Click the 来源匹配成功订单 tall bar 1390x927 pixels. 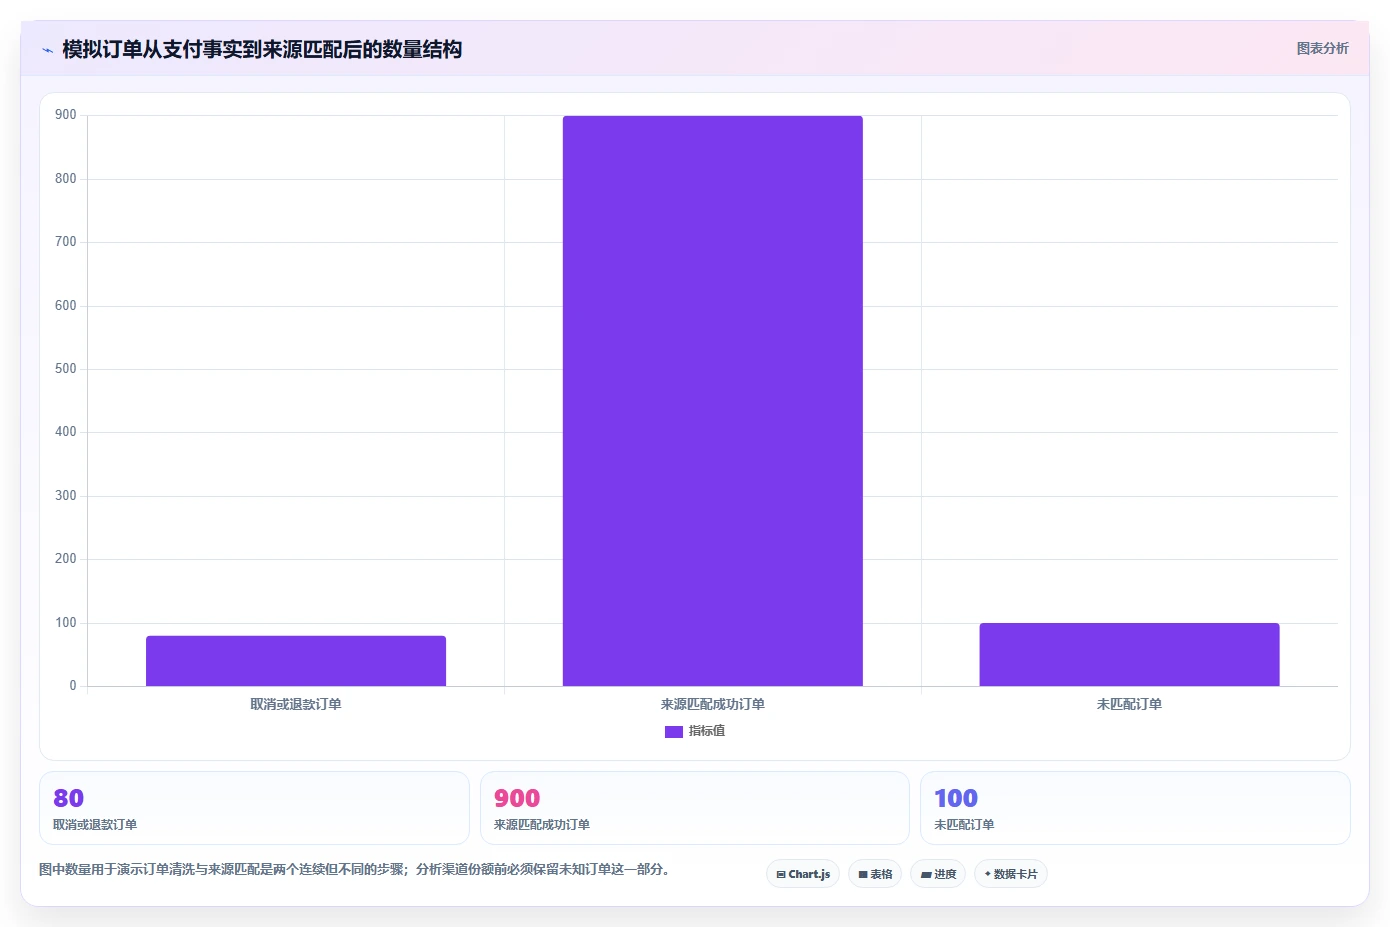pyautogui.click(x=712, y=401)
